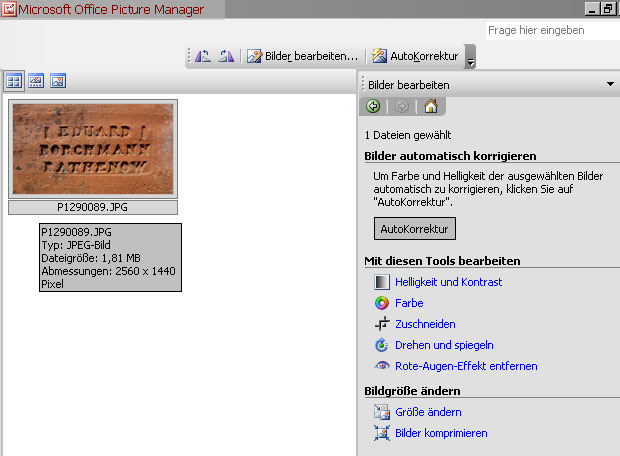Viewport: 620px width, 456px height.
Task: Open the Farbe color tool
Action: (x=409, y=303)
